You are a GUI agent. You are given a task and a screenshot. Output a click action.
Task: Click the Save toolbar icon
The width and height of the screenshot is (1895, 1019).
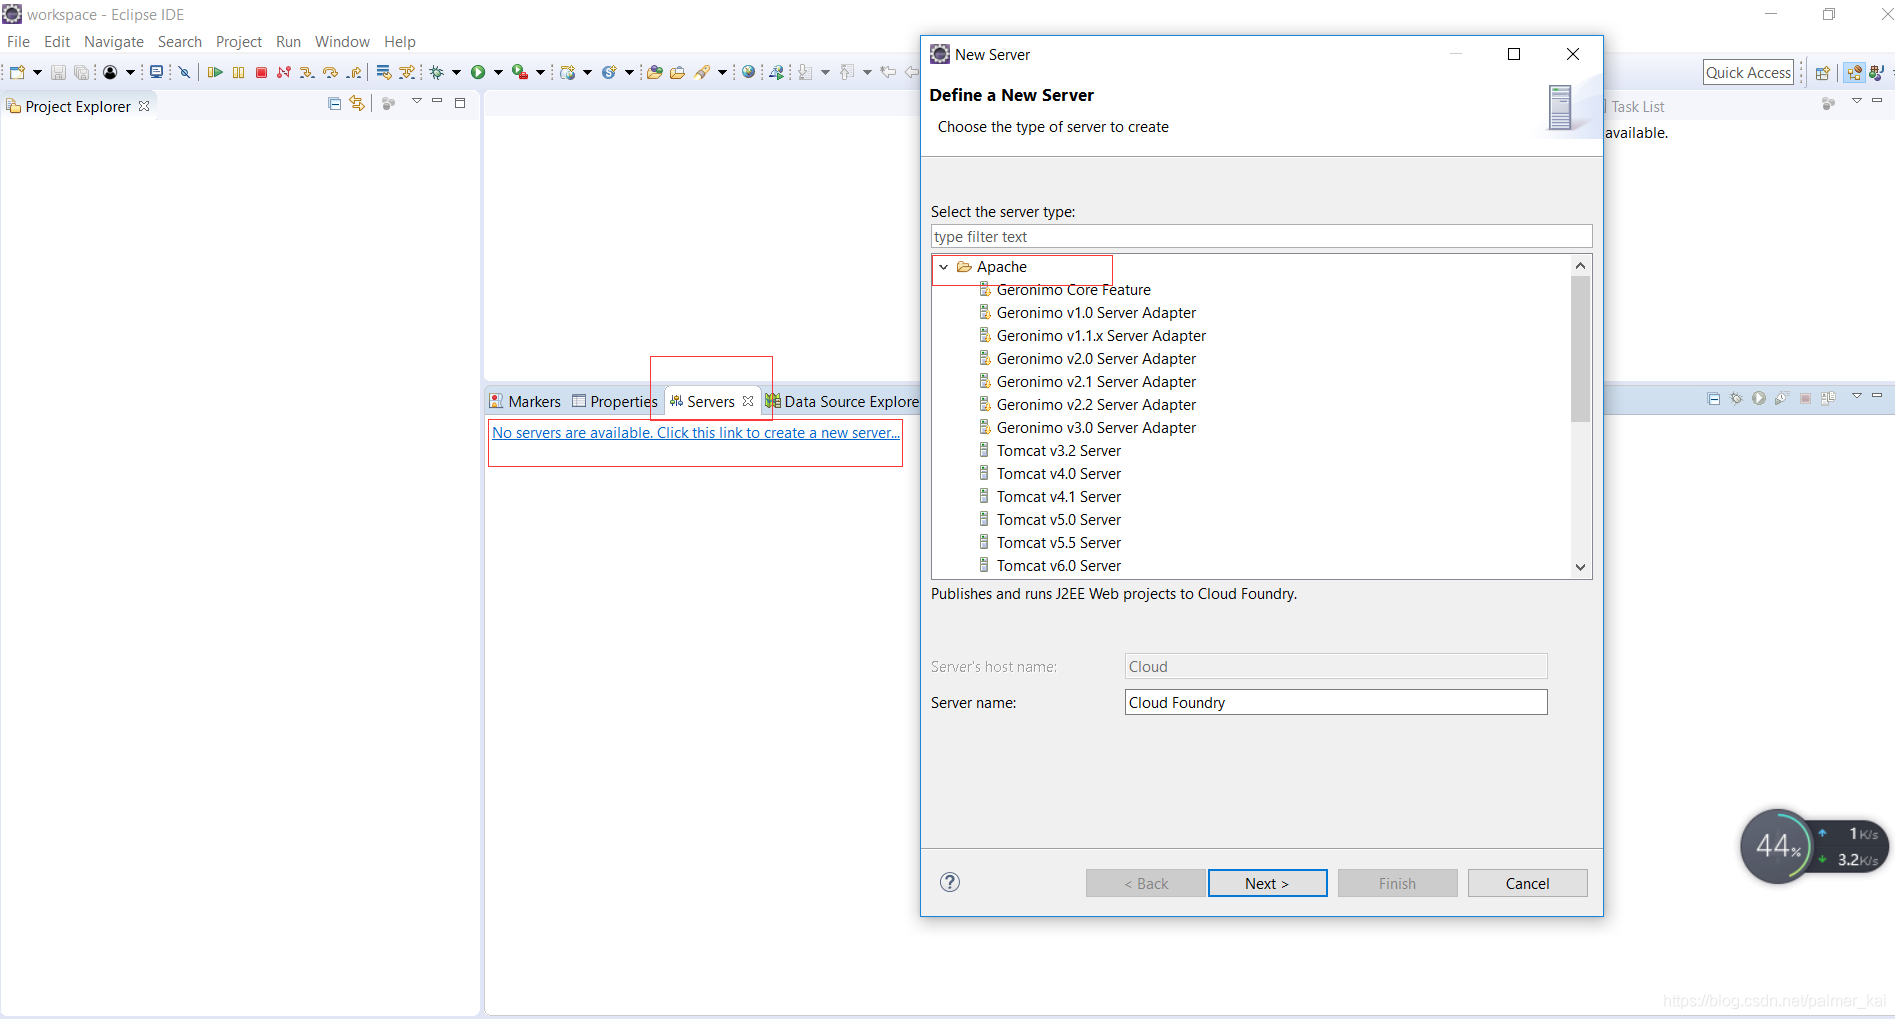58,72
